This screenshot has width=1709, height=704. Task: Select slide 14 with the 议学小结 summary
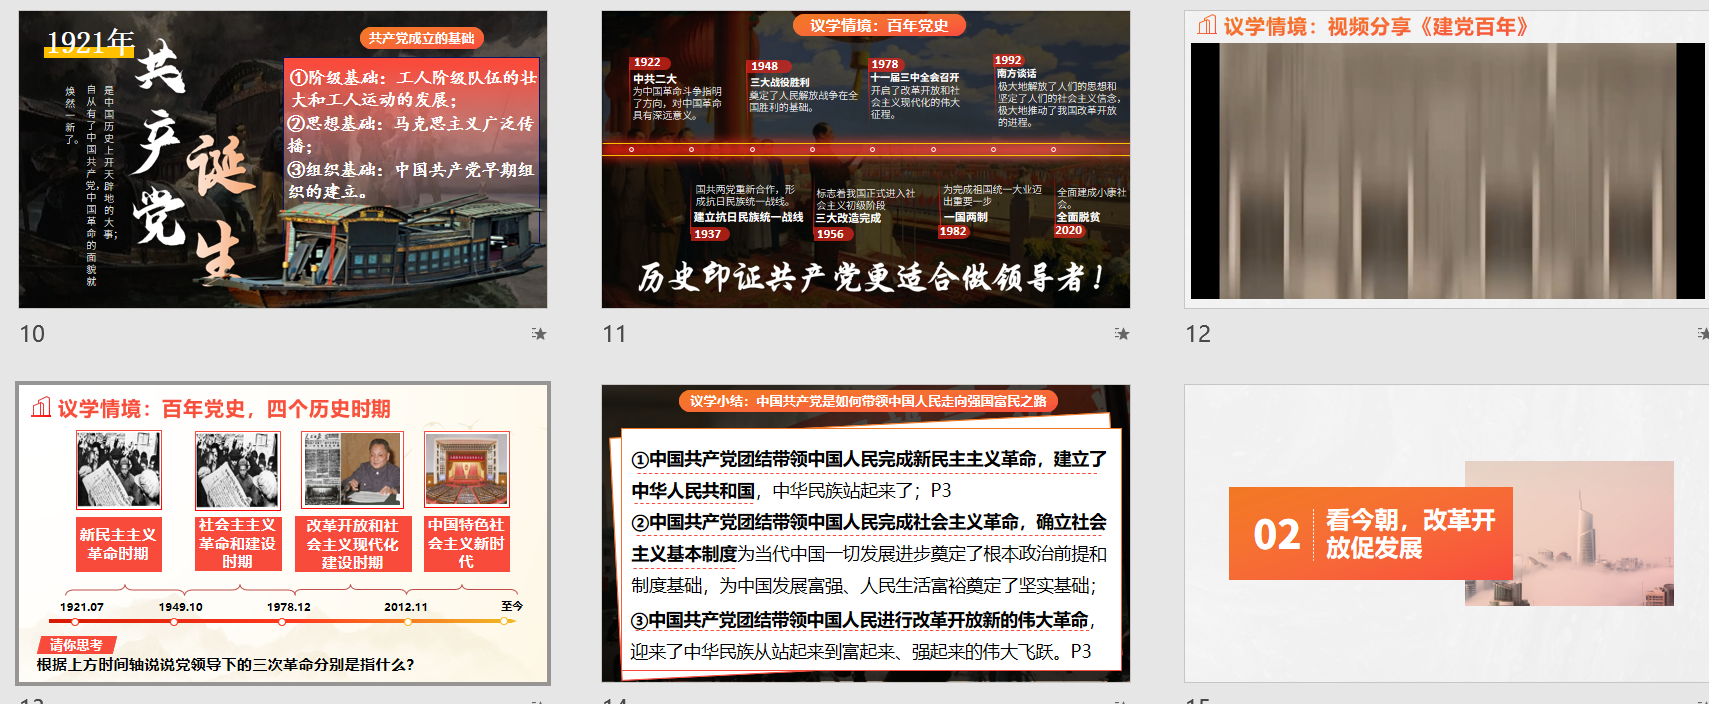pyautogui.click(x=865, y=534)
